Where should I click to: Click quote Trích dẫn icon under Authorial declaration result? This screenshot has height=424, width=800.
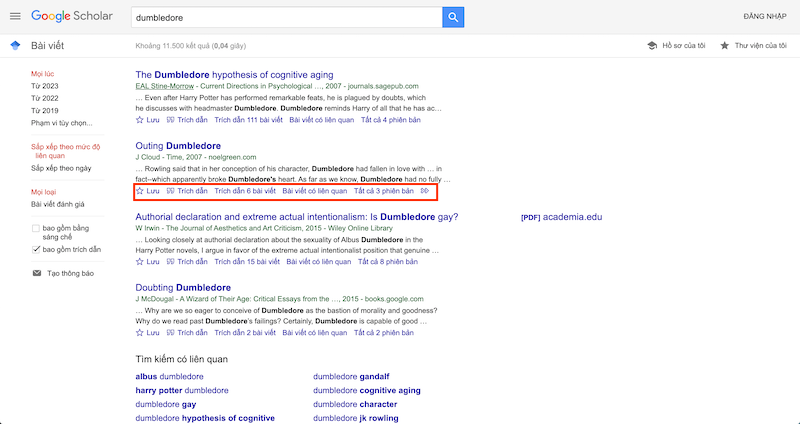click(x=171, y=262)
